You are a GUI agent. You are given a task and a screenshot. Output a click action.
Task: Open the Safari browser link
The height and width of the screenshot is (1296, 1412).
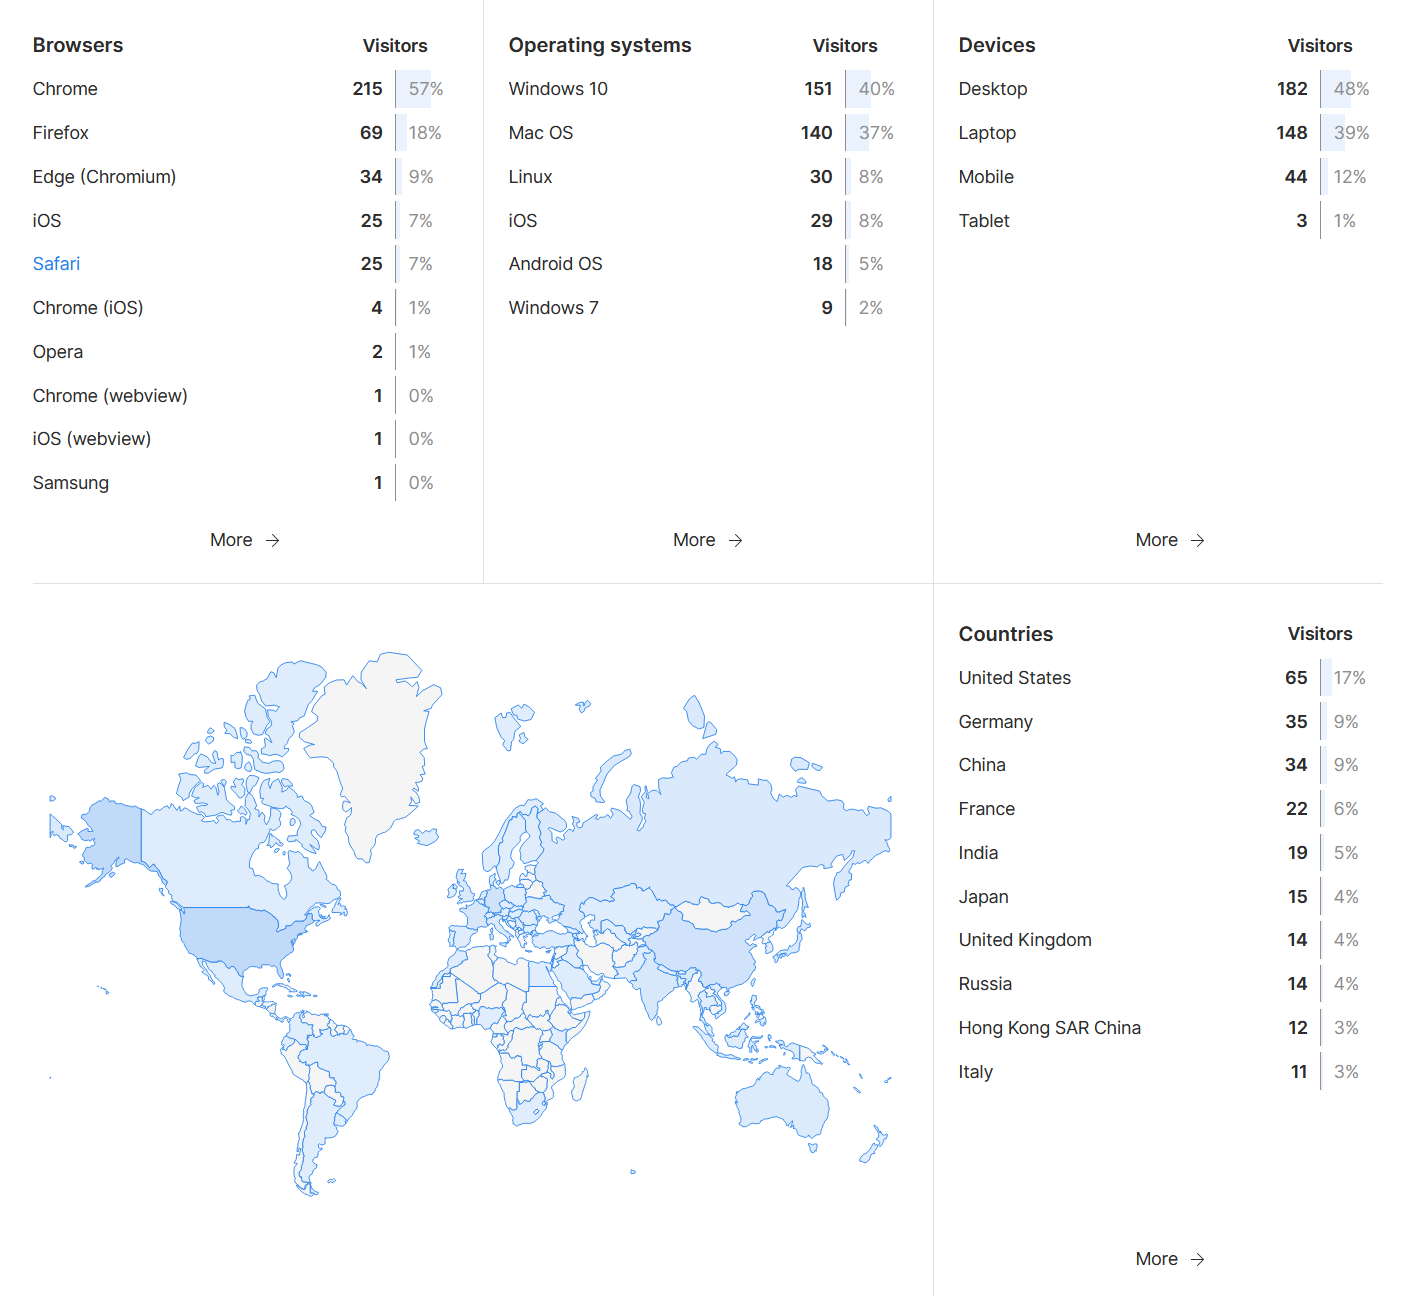56,264
